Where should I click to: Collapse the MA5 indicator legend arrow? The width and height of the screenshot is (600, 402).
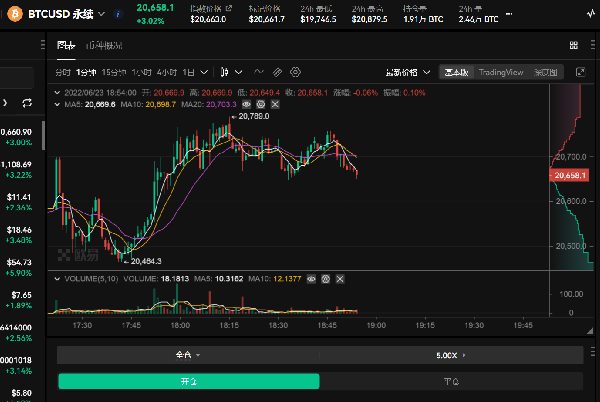pos(56,103)
